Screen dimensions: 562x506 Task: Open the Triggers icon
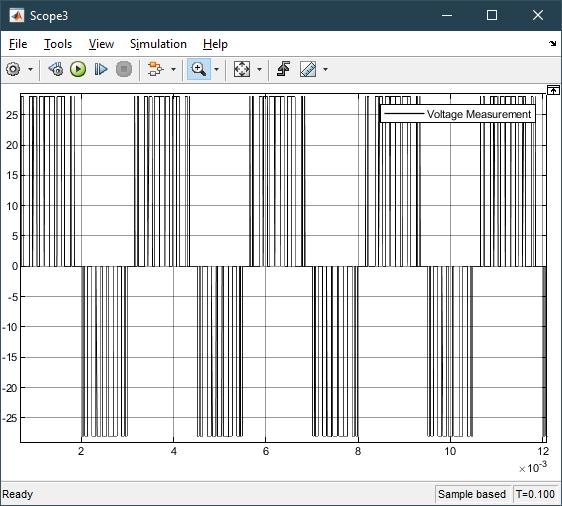(284, 69)
